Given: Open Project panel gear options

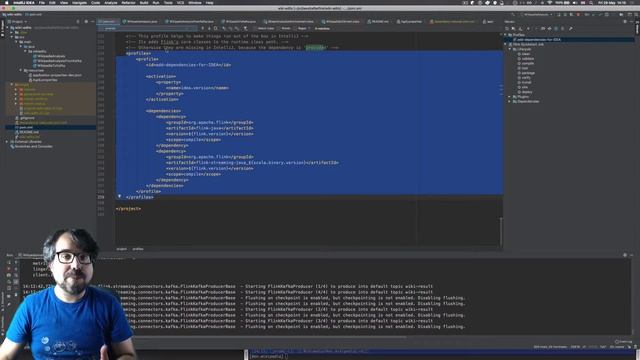Looking at the screenshot, I should (x=86, y=22).
